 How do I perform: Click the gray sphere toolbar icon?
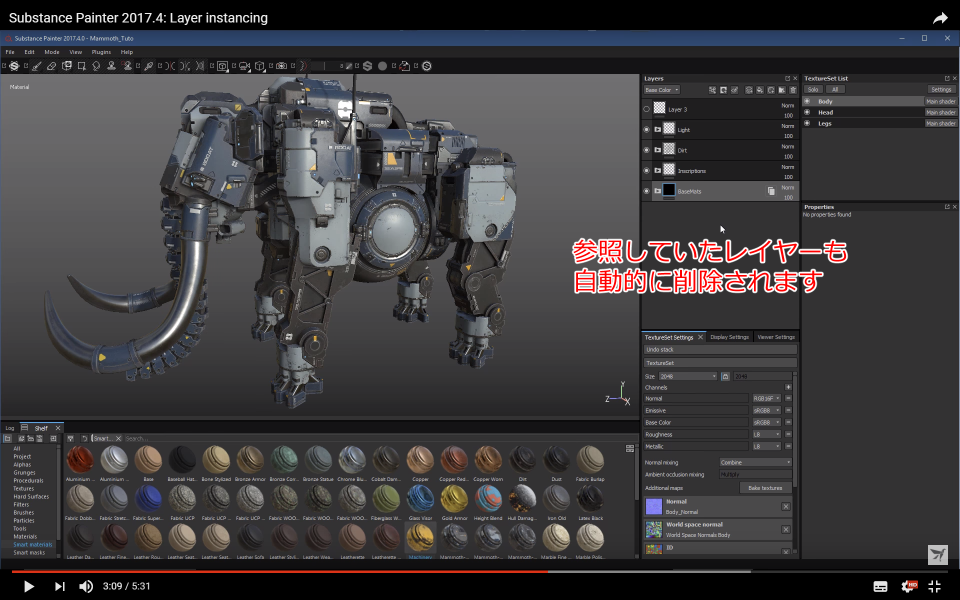point(383,66)
